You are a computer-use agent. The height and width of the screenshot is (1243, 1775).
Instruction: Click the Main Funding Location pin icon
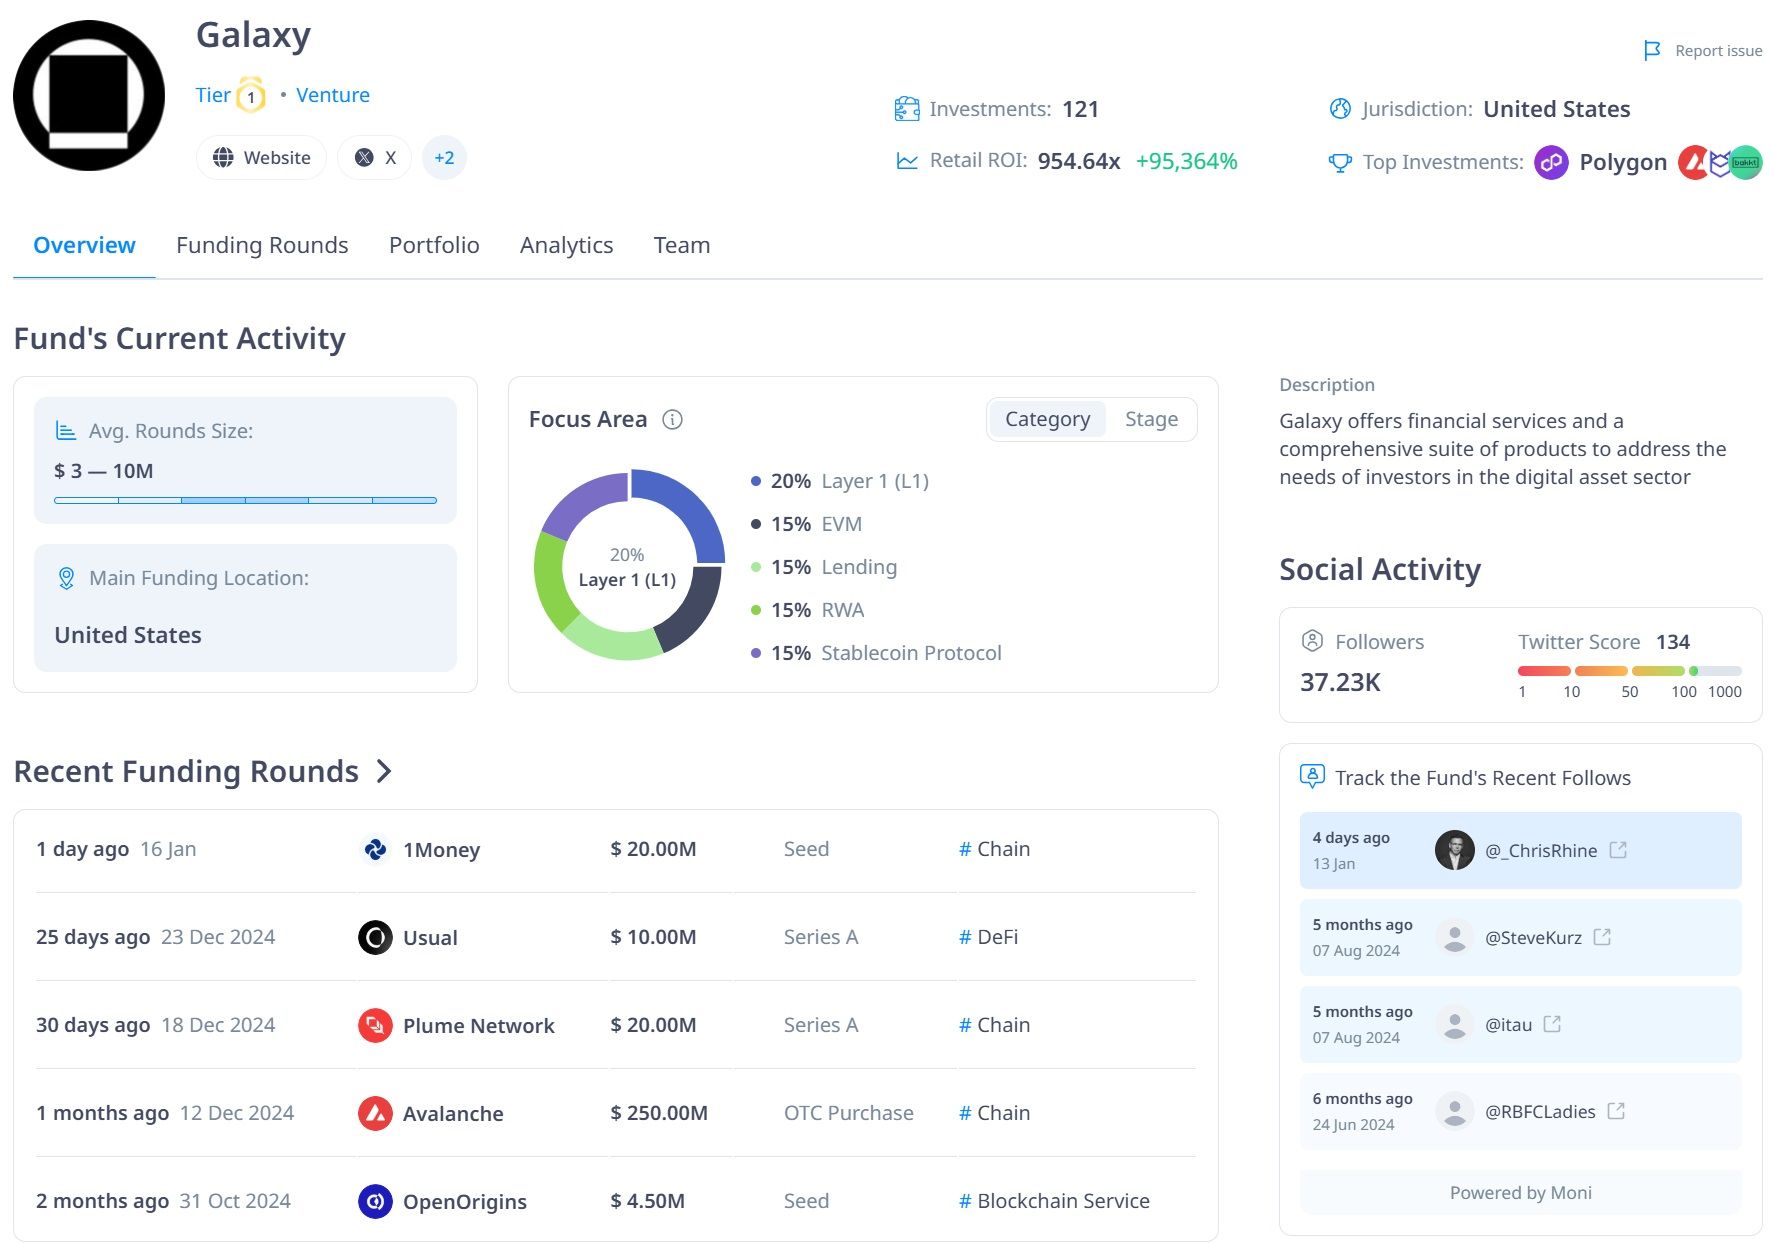pos(66,578)
